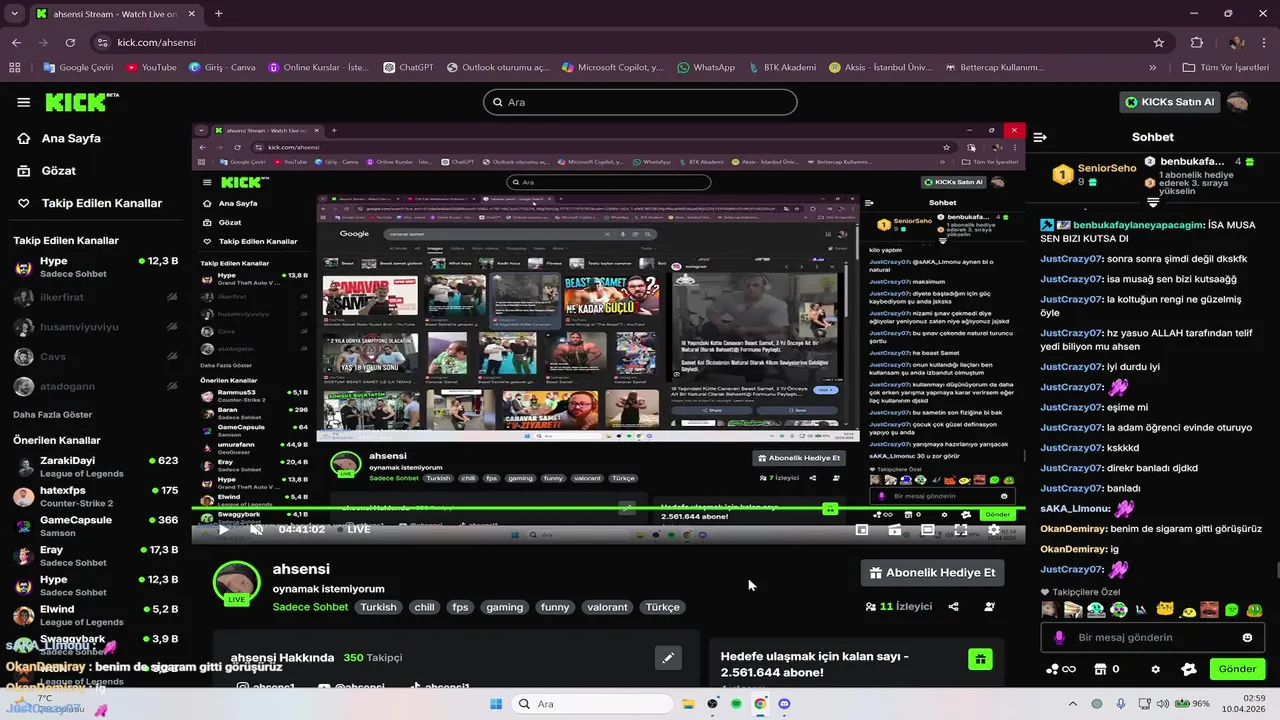Click the user follow icon beside share
This screenshot has height=720, width=1280.
(990, 606)
